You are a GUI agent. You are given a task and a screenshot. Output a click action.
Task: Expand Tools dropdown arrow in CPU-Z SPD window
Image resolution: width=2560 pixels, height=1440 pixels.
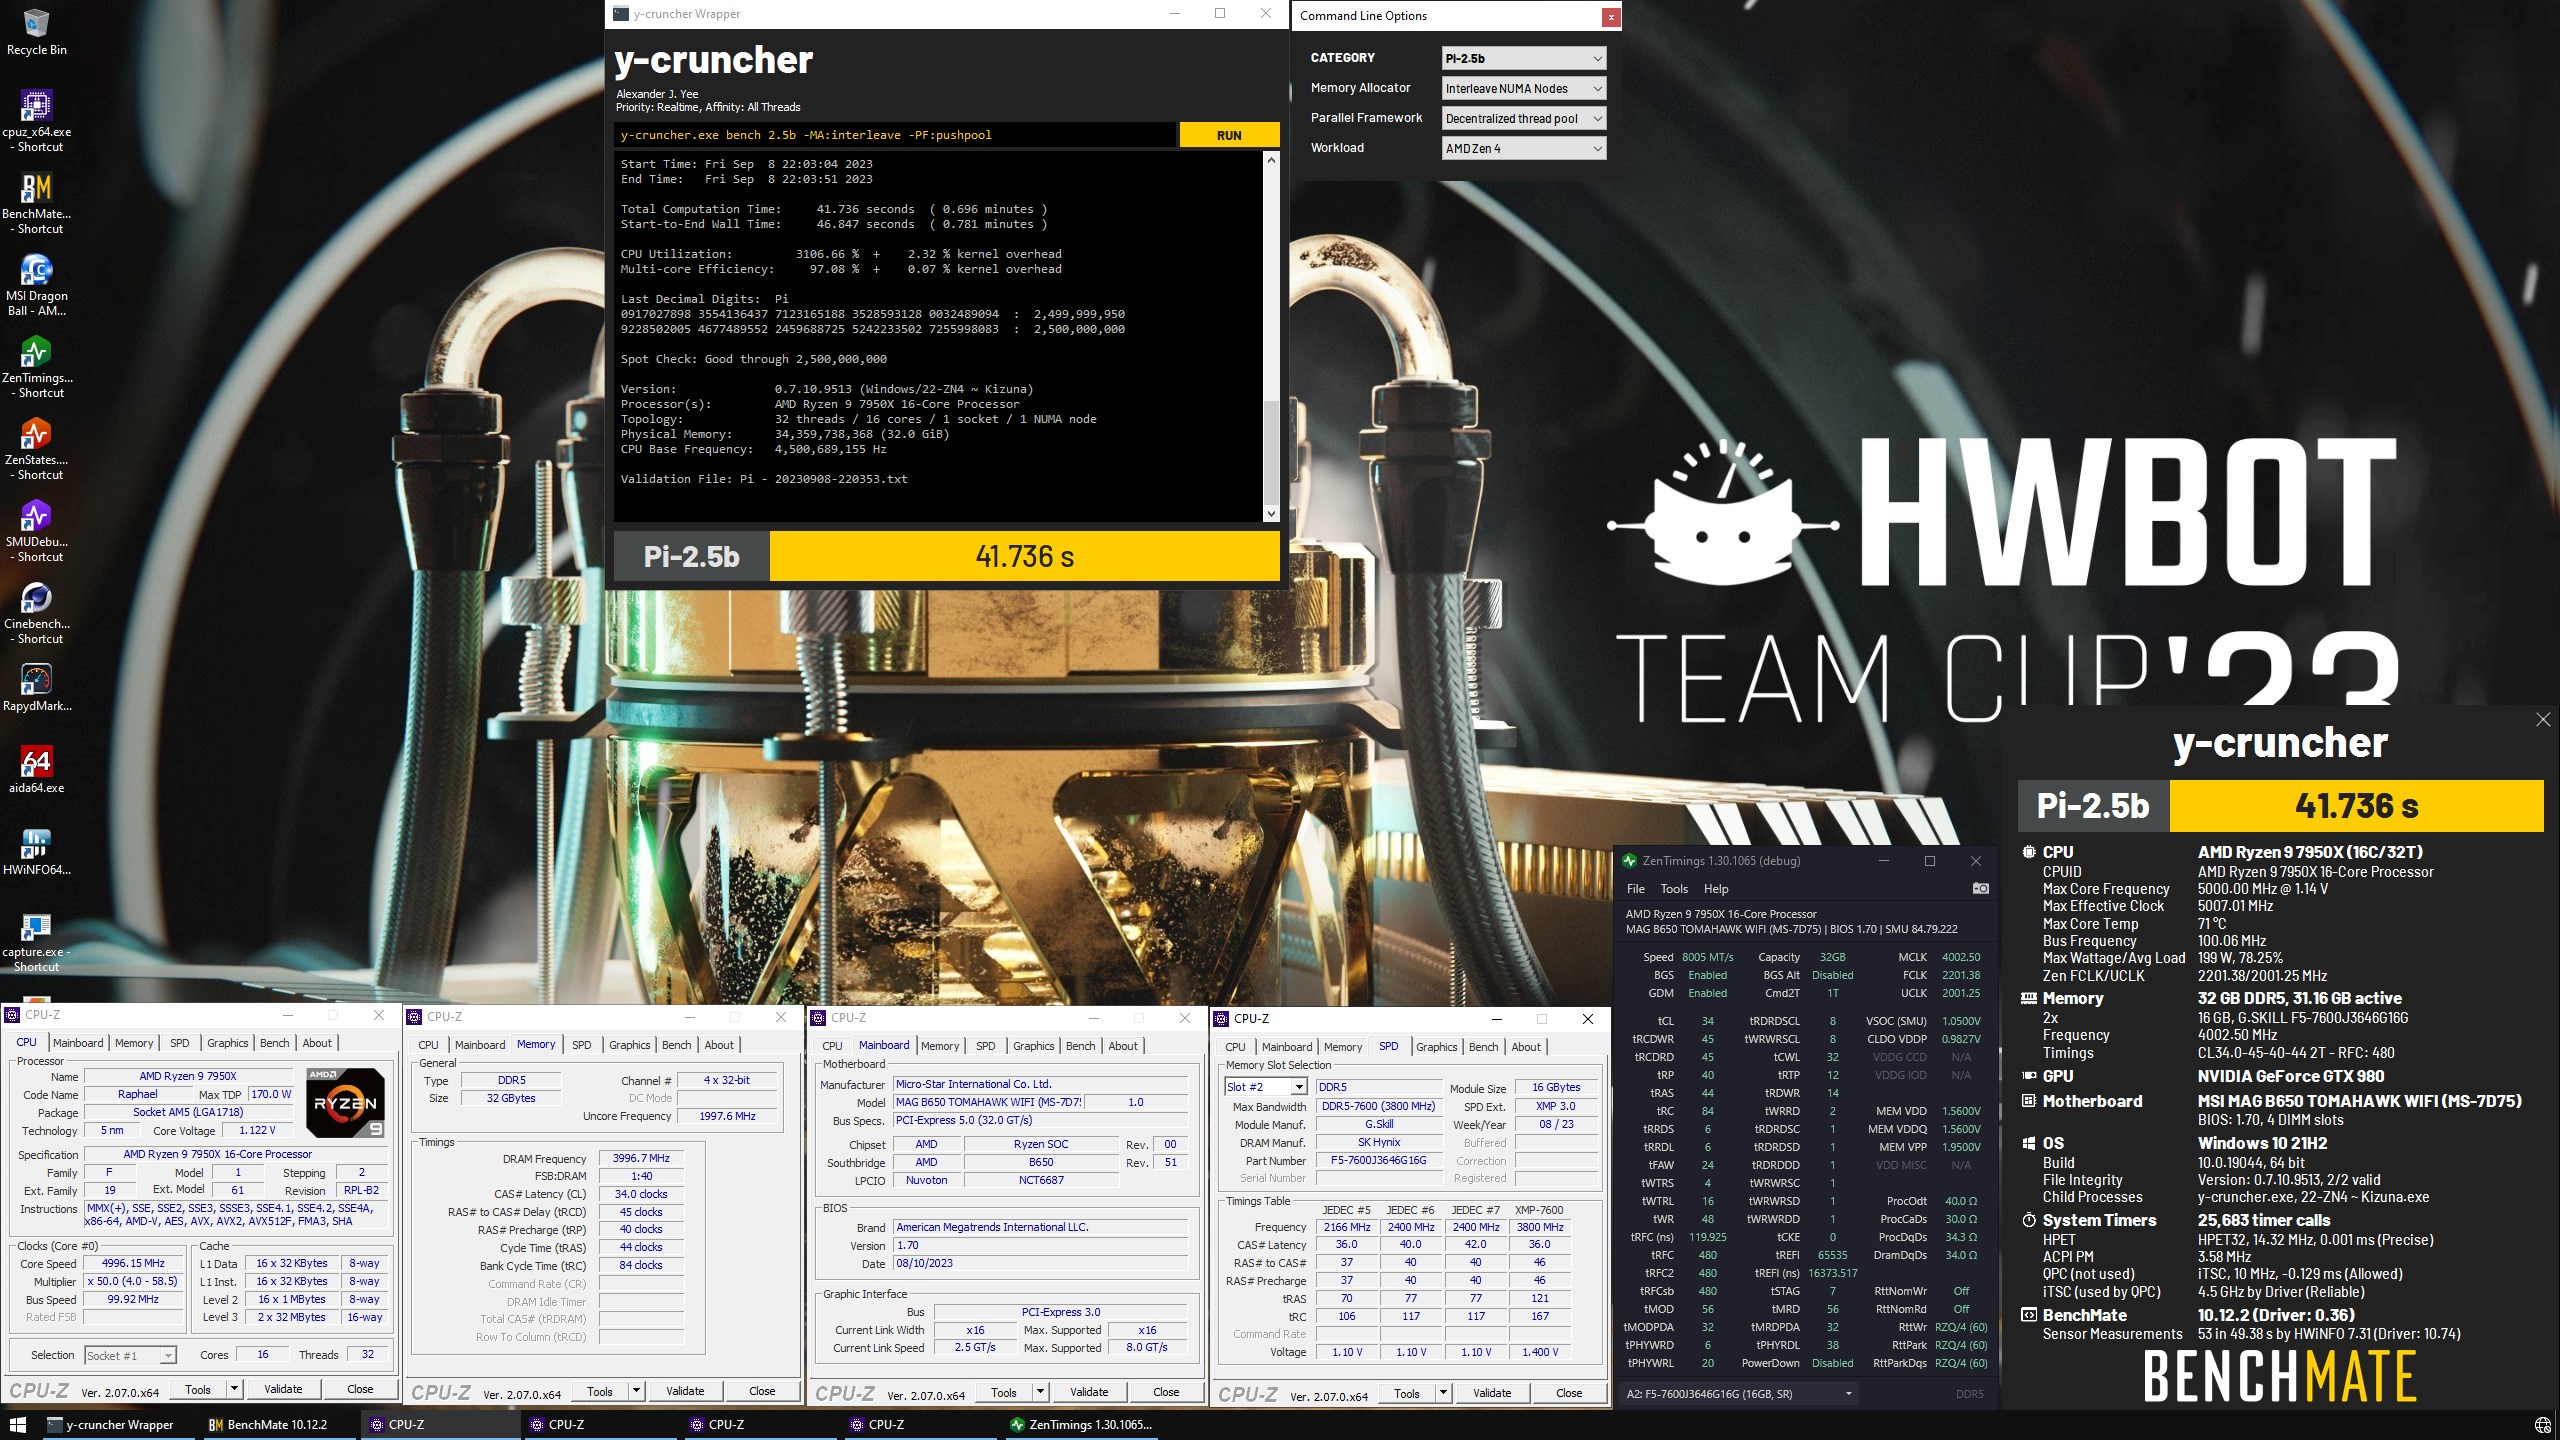[1443, 1393]
